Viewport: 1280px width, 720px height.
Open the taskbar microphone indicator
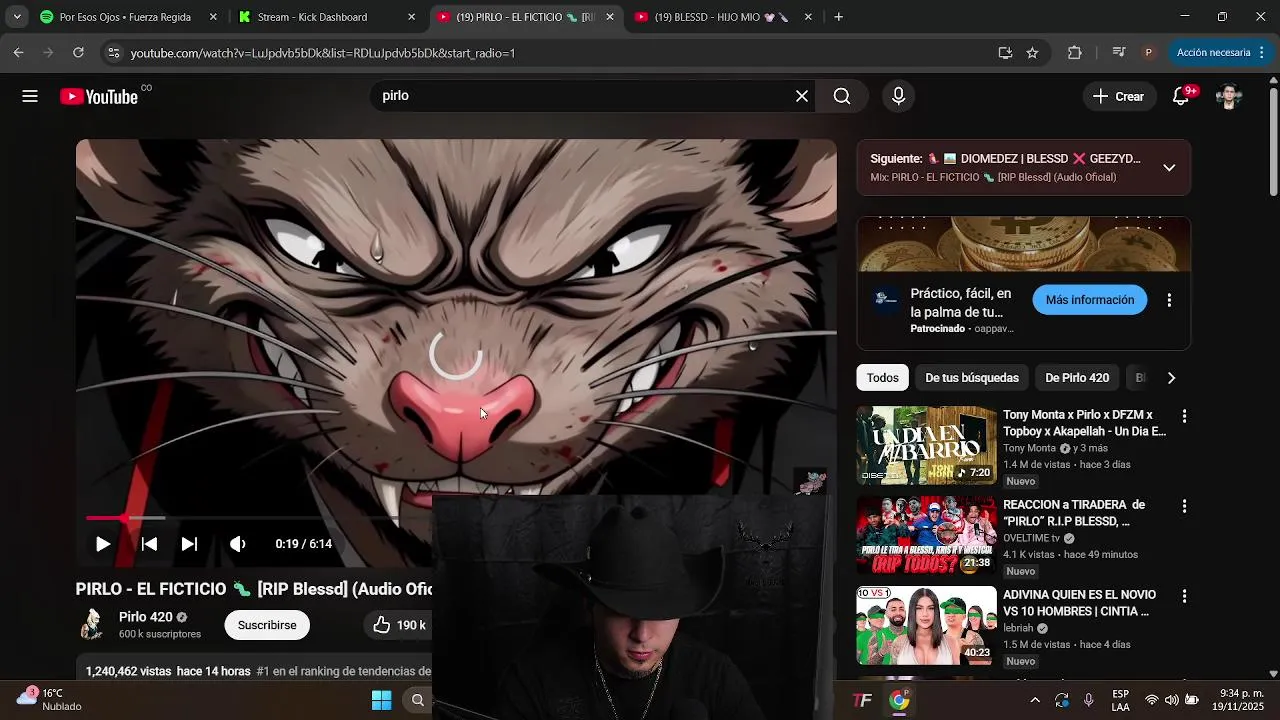coord(1089,700)
